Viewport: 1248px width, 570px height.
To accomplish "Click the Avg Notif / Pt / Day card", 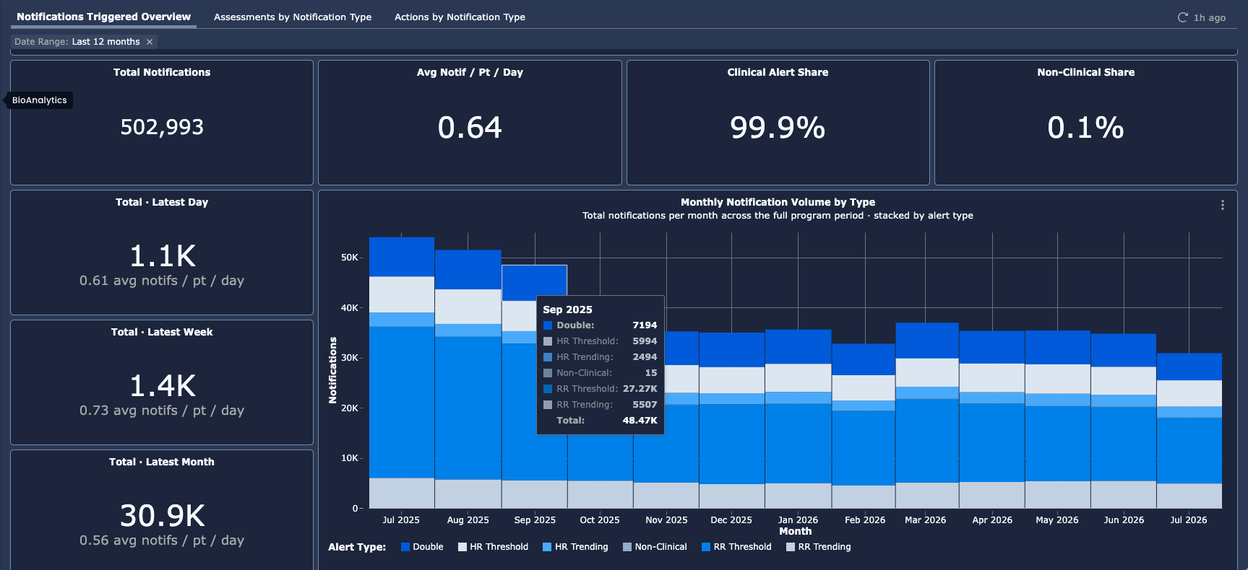I will pyautogui.click(x=470, y=122).
